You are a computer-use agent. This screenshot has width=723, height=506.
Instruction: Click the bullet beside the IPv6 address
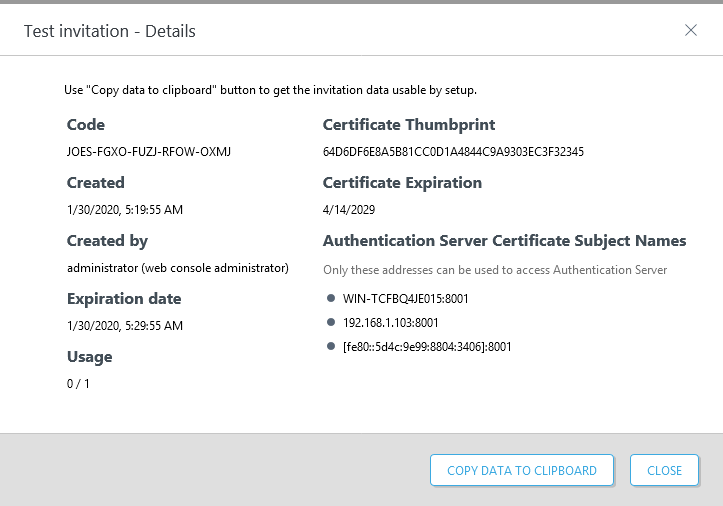(x=330, y=346)
